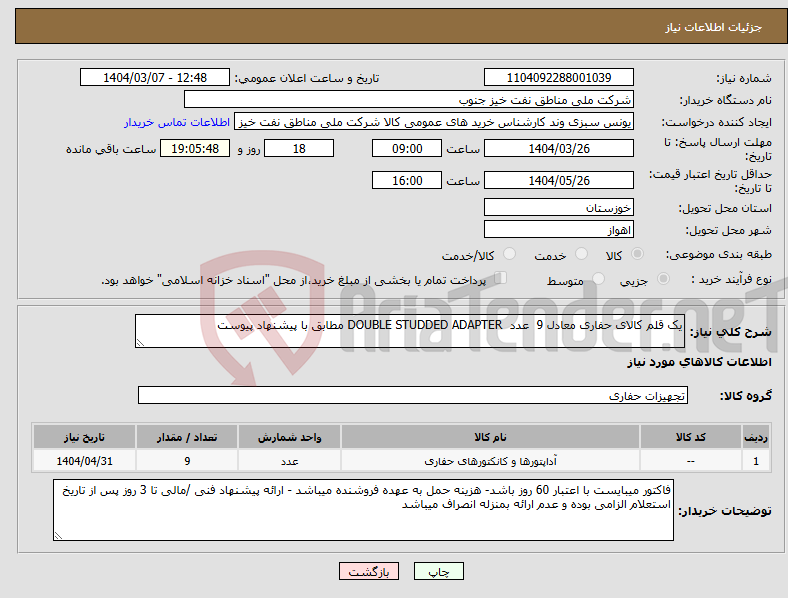Click the چاپ print button
This screenshot has width=788, height=598.
[x=438, y=571]
